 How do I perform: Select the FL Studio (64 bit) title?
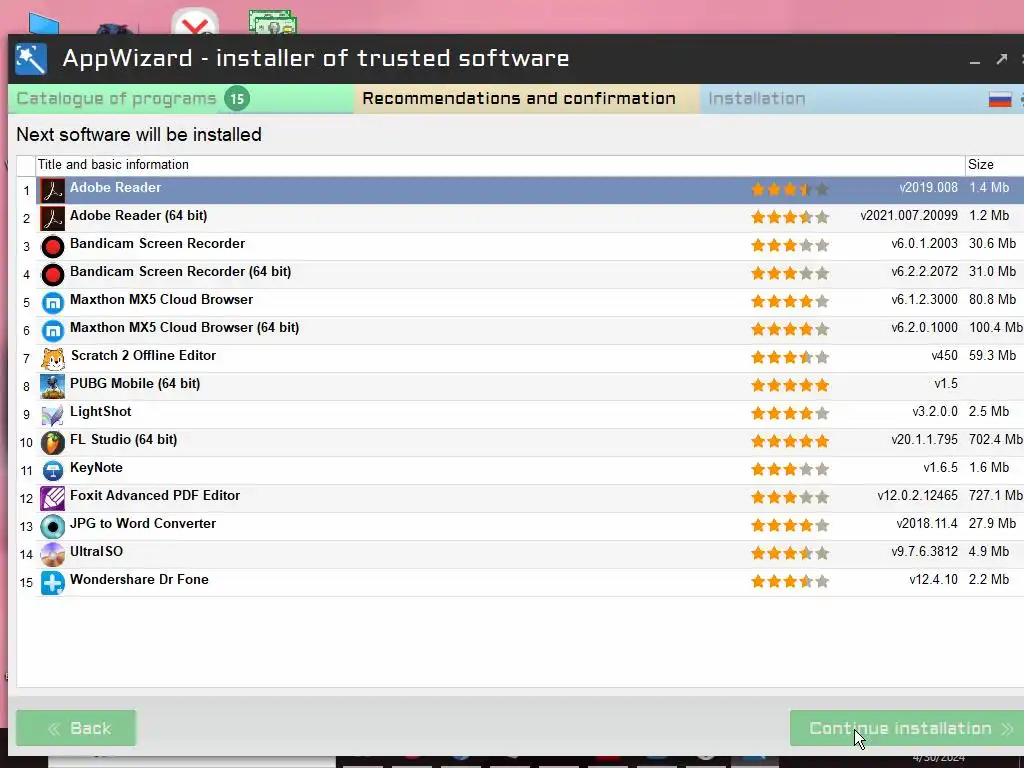coord(123,440)
